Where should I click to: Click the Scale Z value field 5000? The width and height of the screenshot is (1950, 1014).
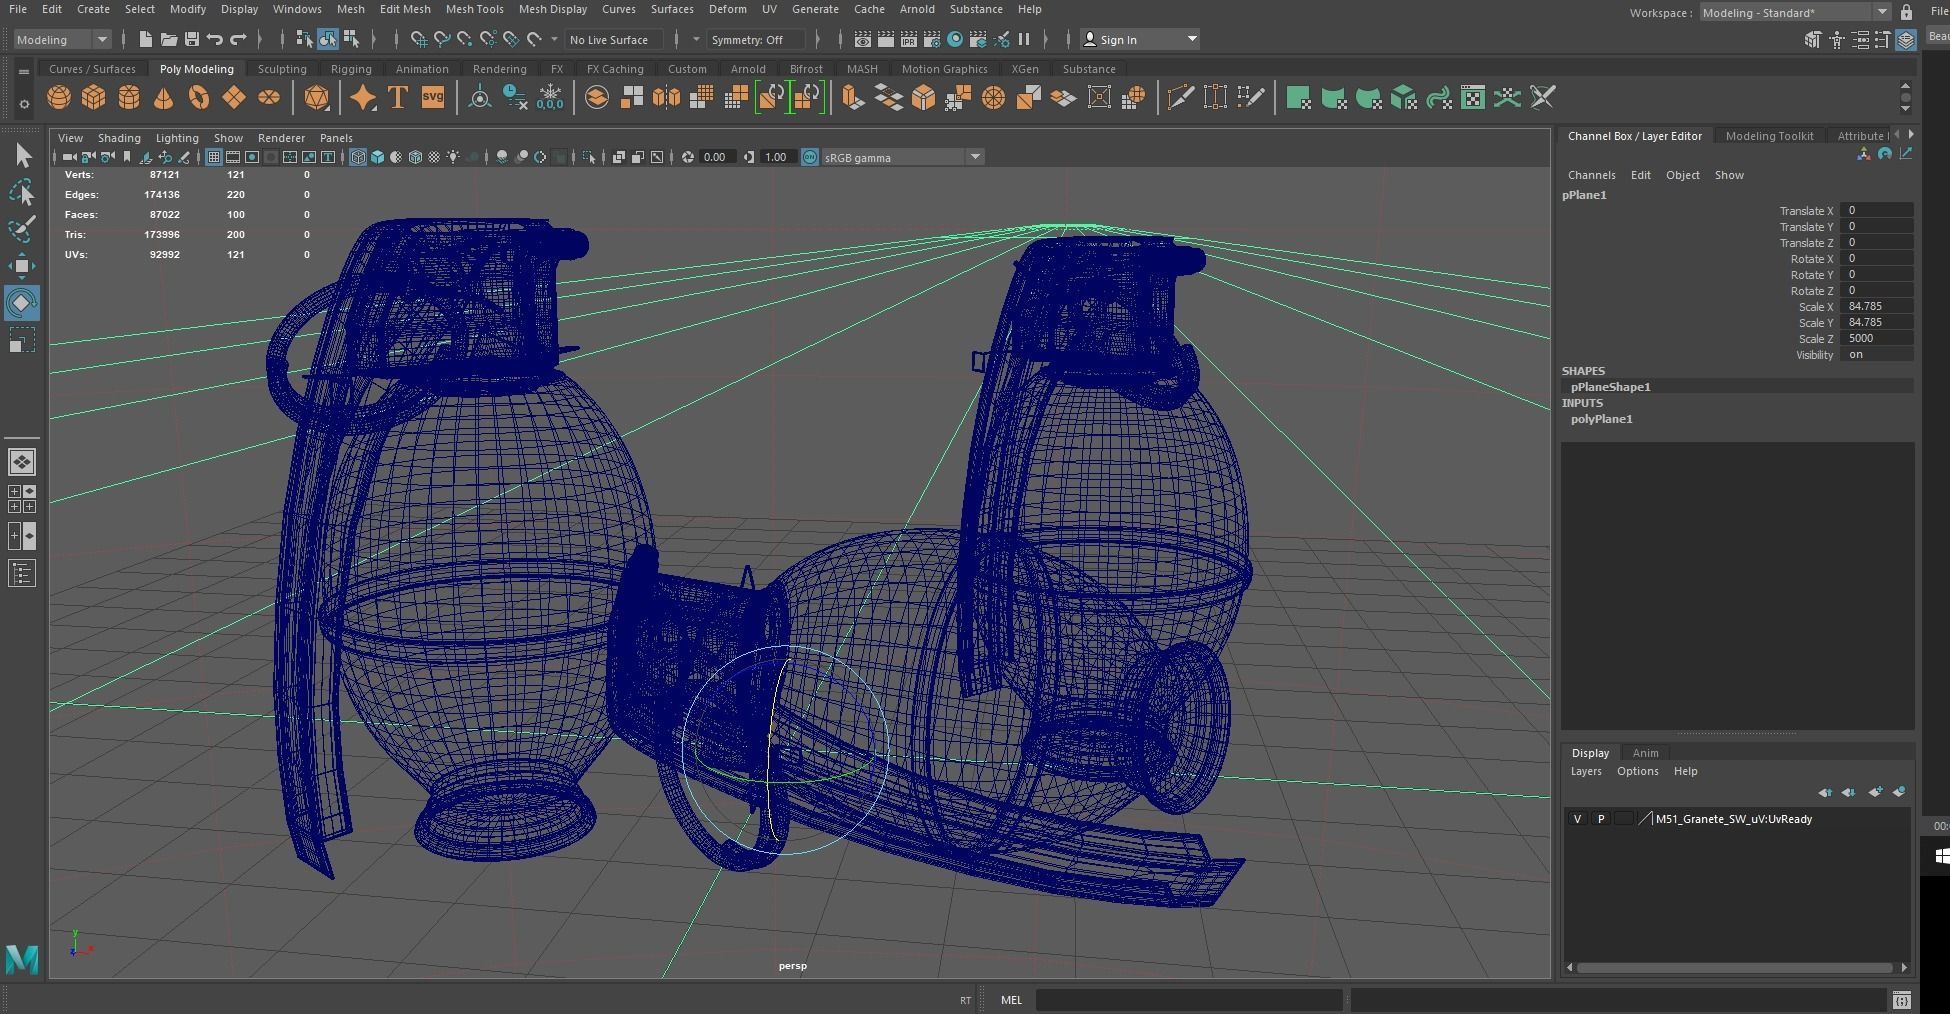coord(1877,339)
